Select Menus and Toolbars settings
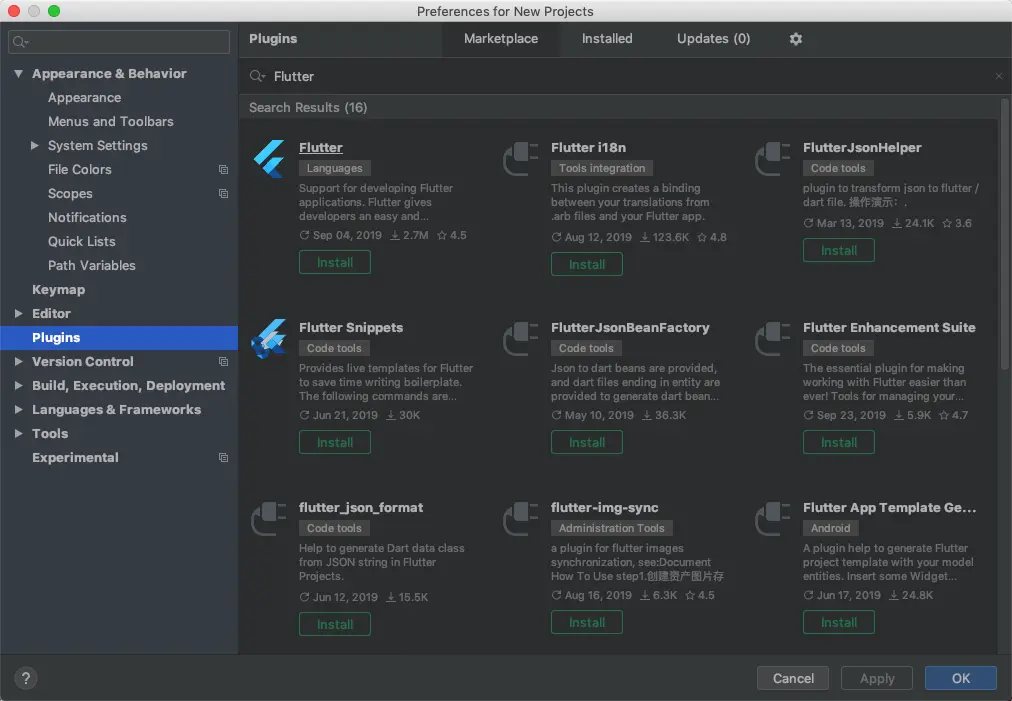This screenshot has width=1012, height=701. click(x=110, y=121)
